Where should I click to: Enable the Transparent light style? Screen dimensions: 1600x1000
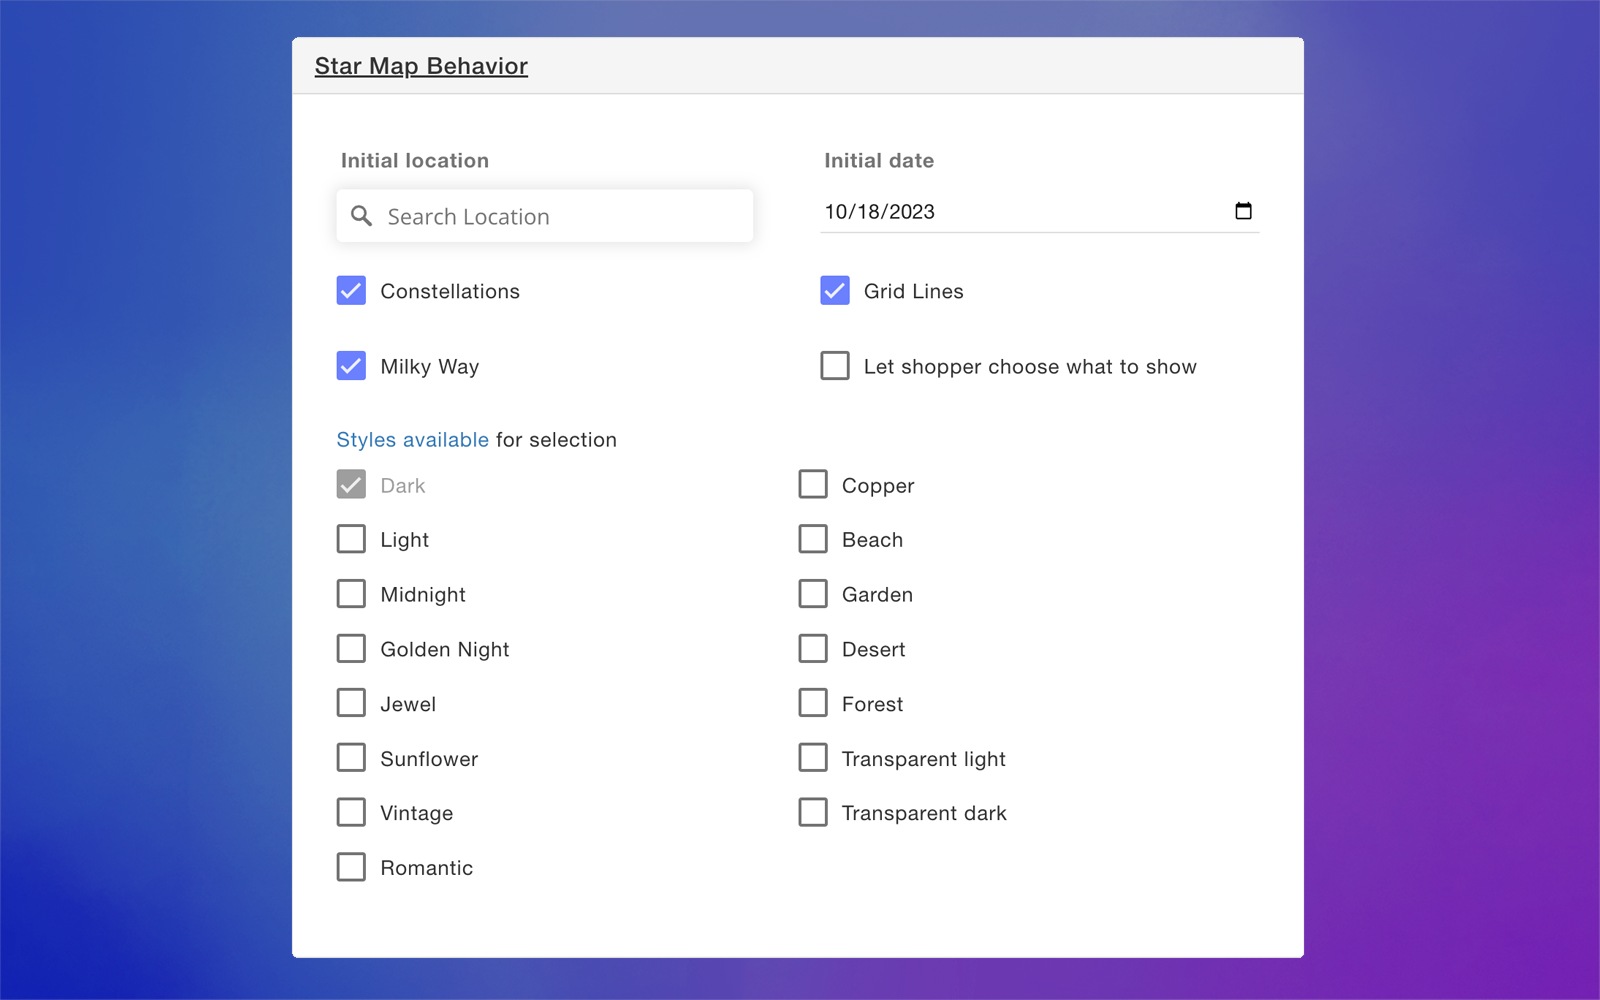(813, 758)
